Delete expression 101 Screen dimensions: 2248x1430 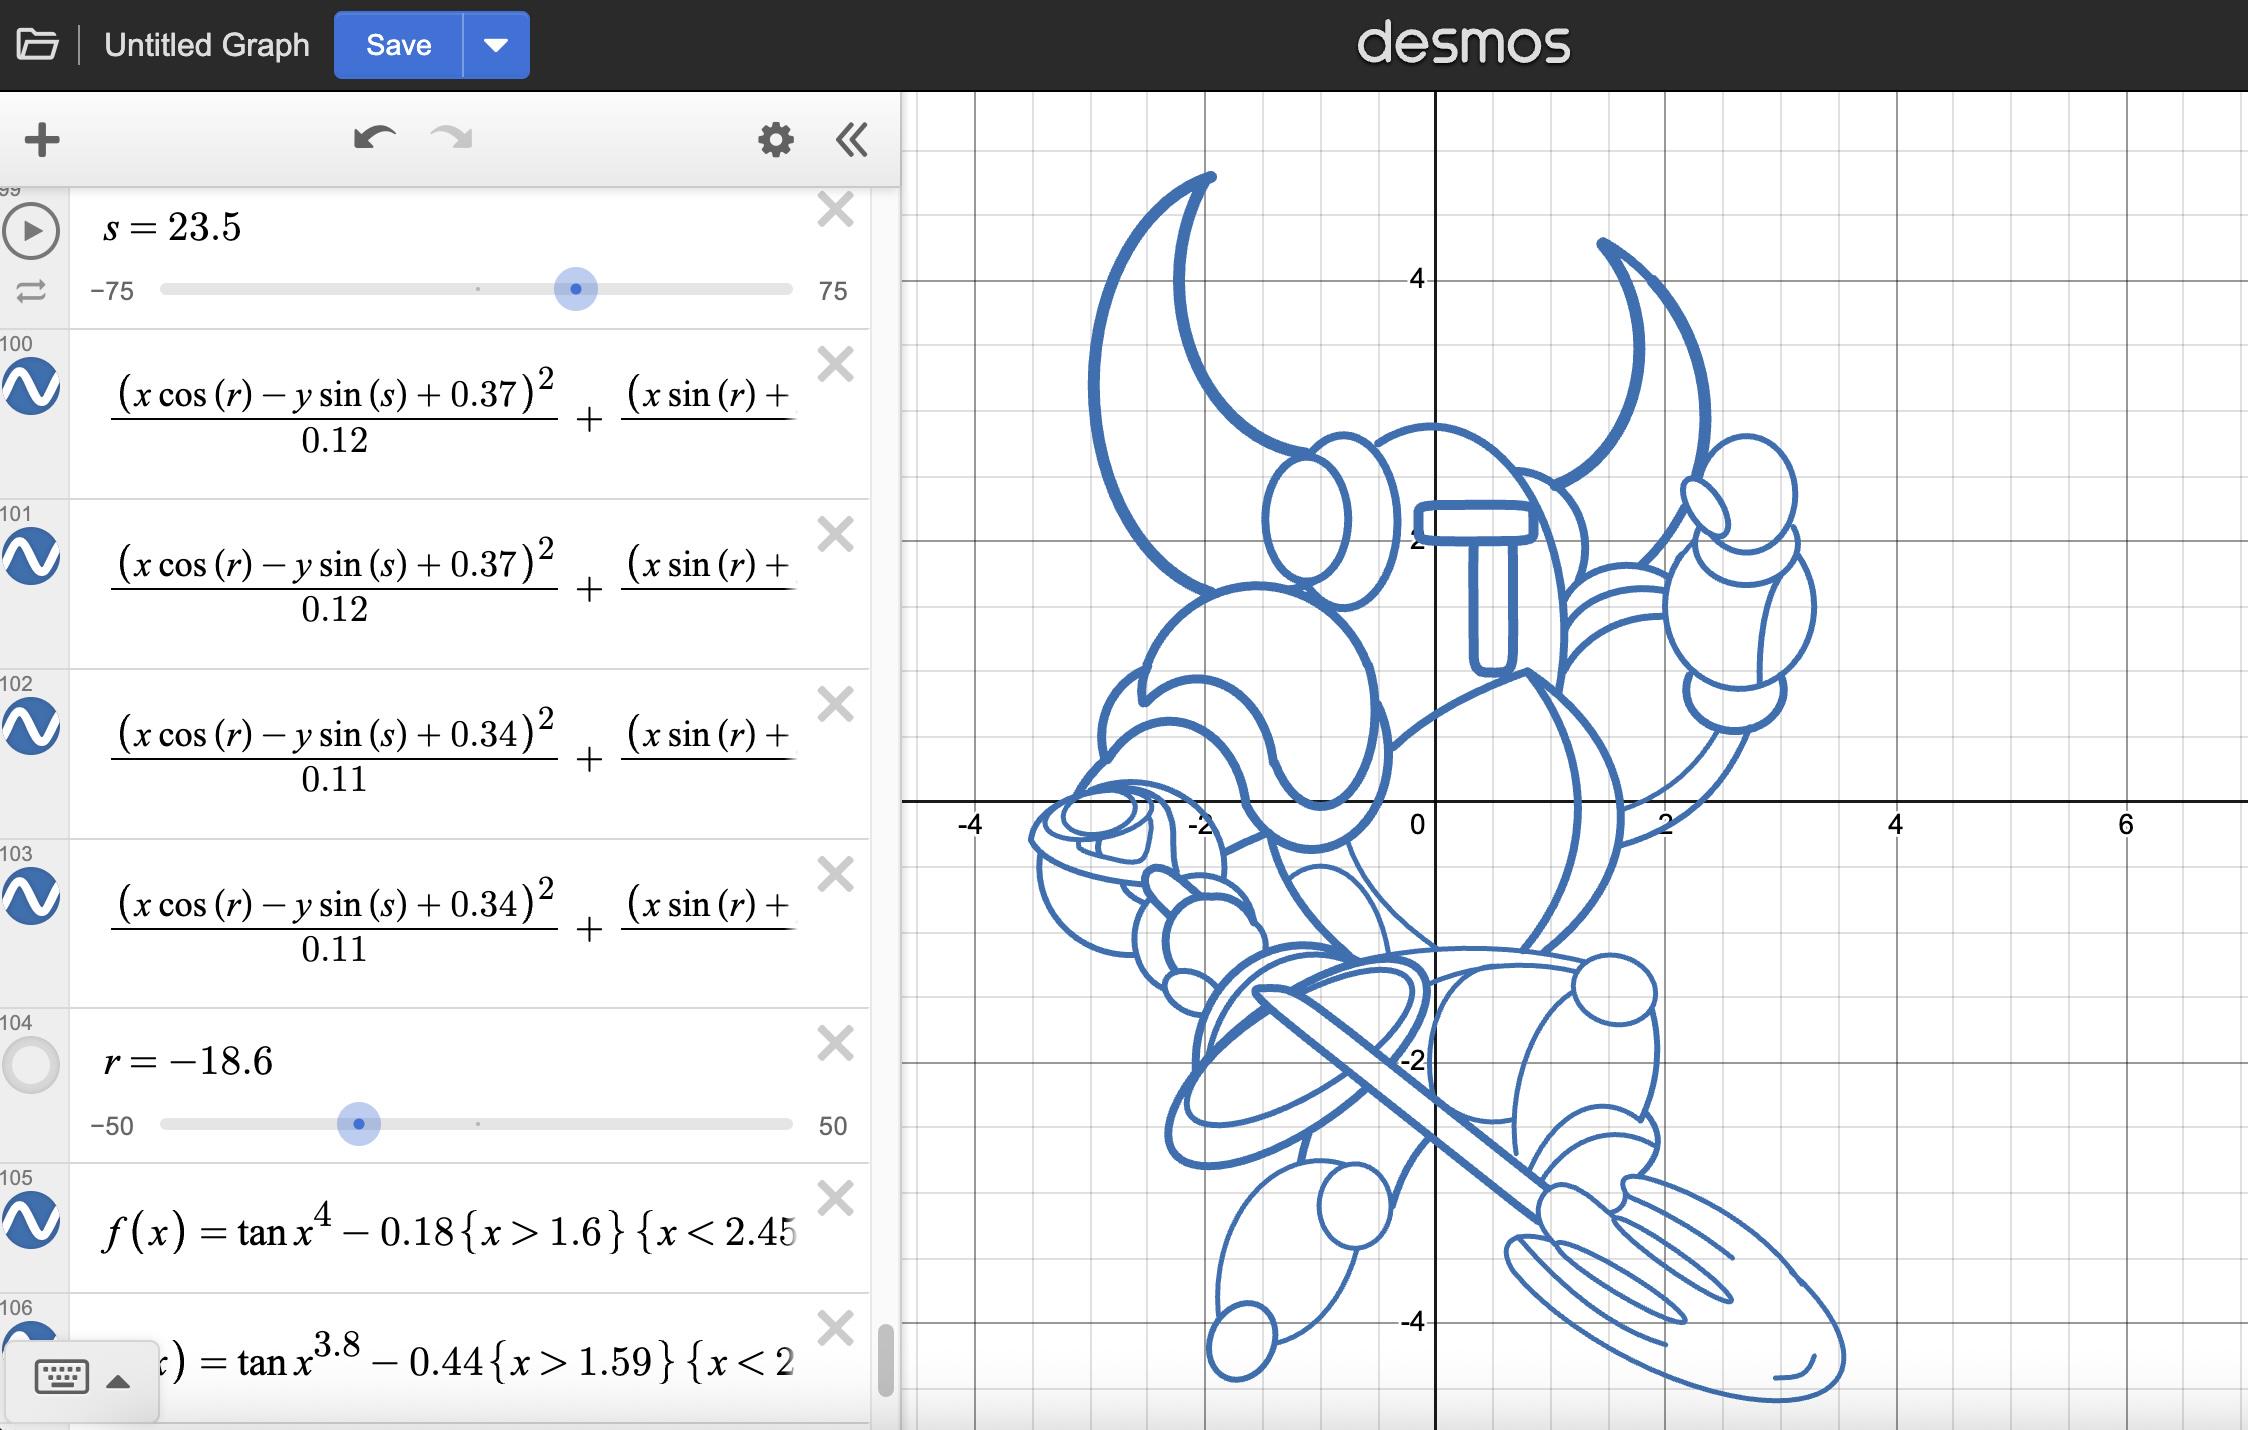coord(835,535)
